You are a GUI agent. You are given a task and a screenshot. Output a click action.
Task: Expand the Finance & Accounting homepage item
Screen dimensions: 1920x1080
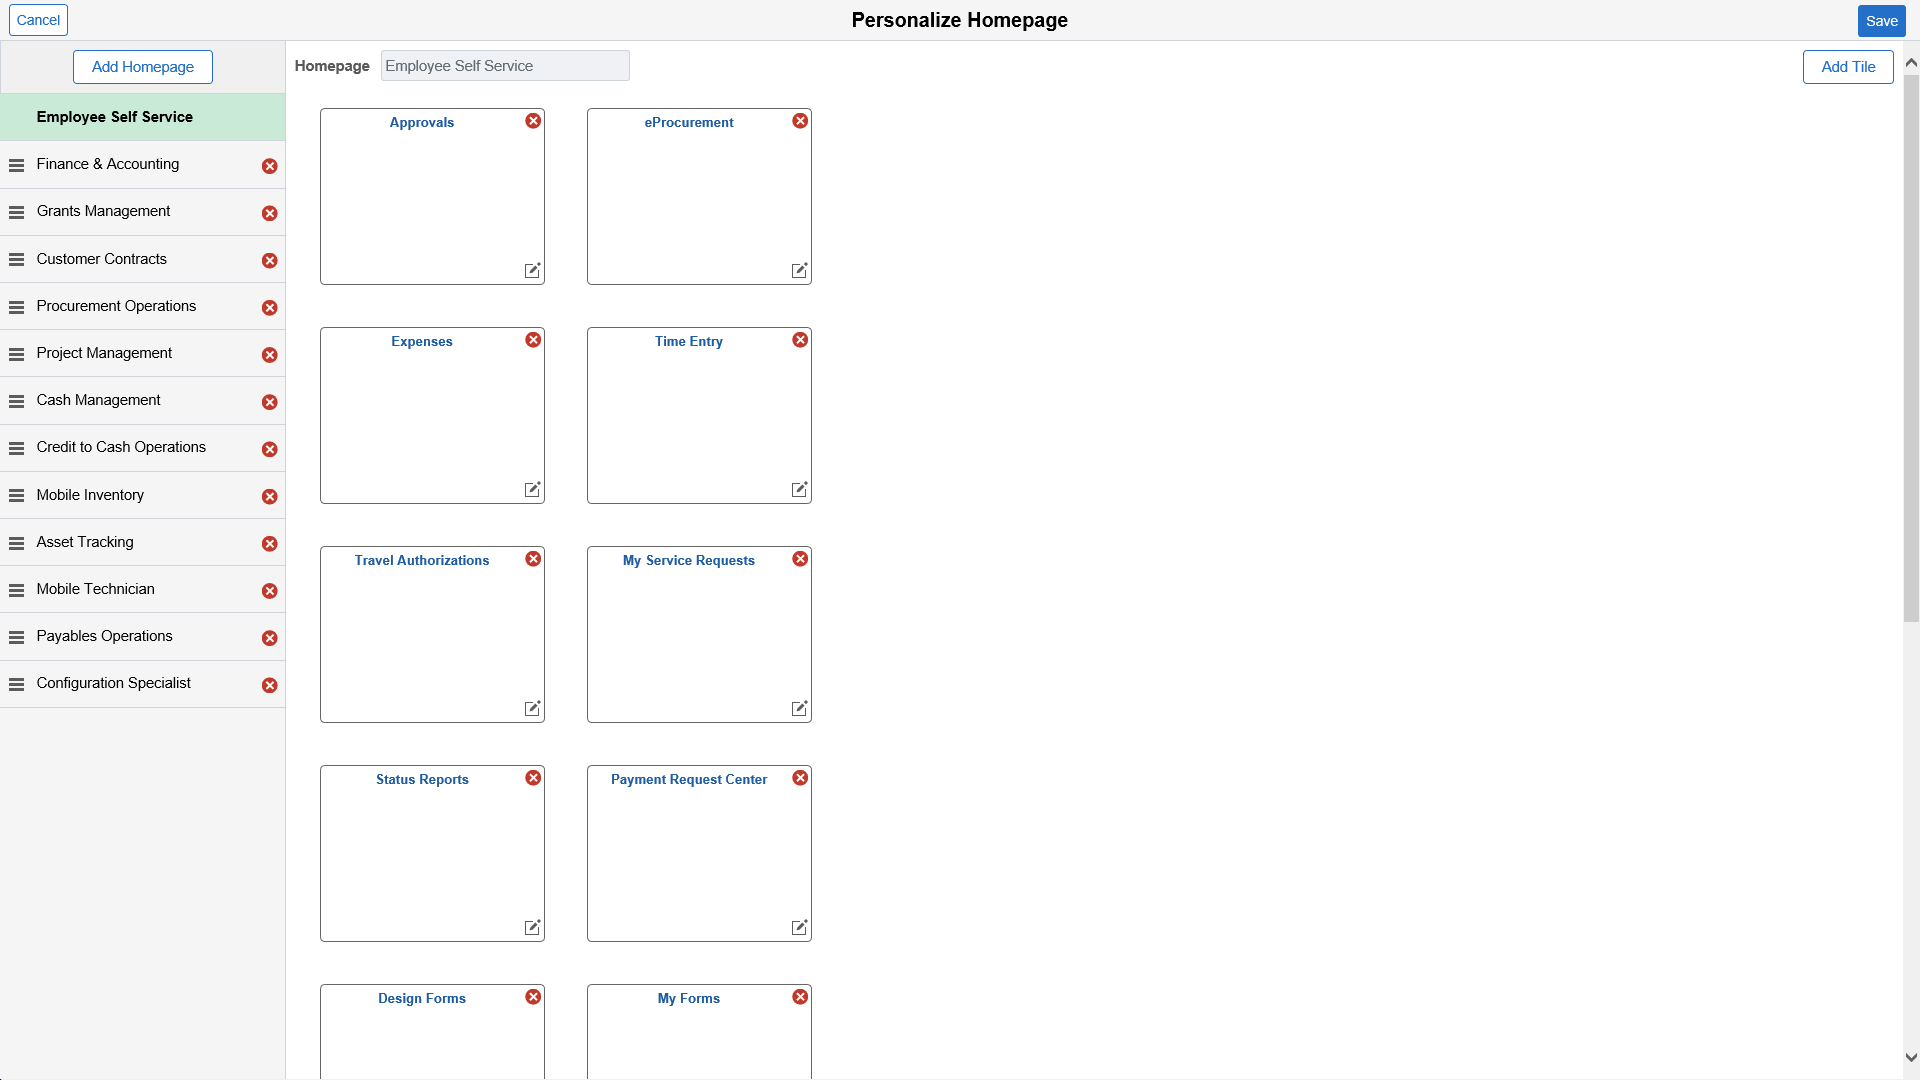[108, 164]
